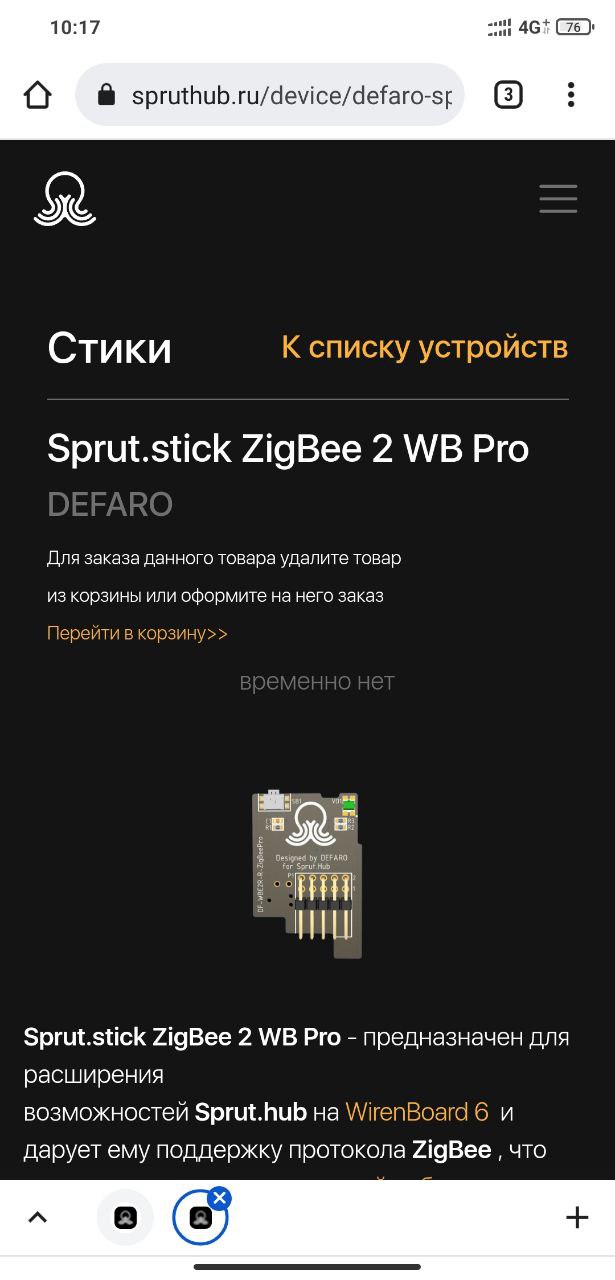Add a new tab with plus icon
The height and width of the screenshot is (1280, 615).
[577, 1217]
